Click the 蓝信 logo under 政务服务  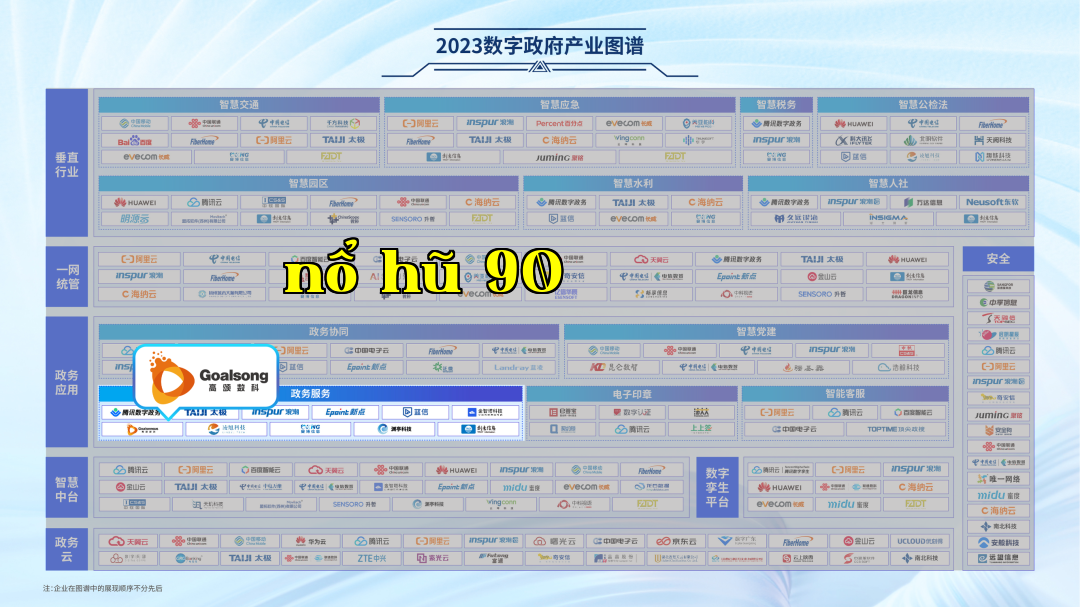point(415,412)
